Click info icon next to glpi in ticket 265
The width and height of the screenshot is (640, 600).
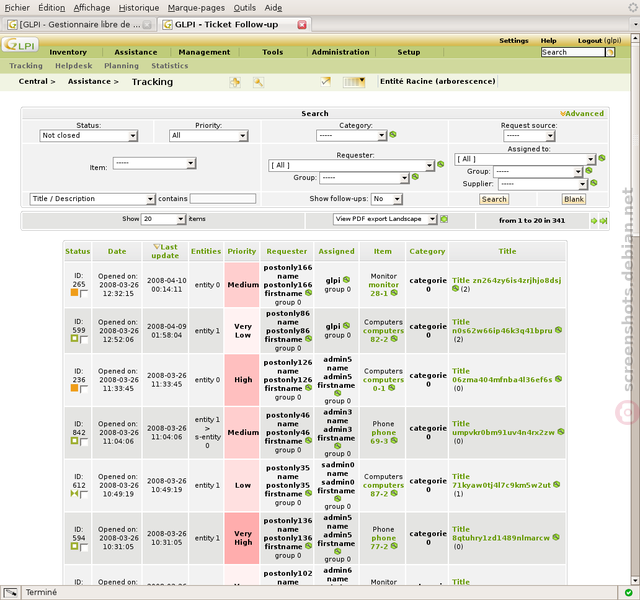[347, 280]
